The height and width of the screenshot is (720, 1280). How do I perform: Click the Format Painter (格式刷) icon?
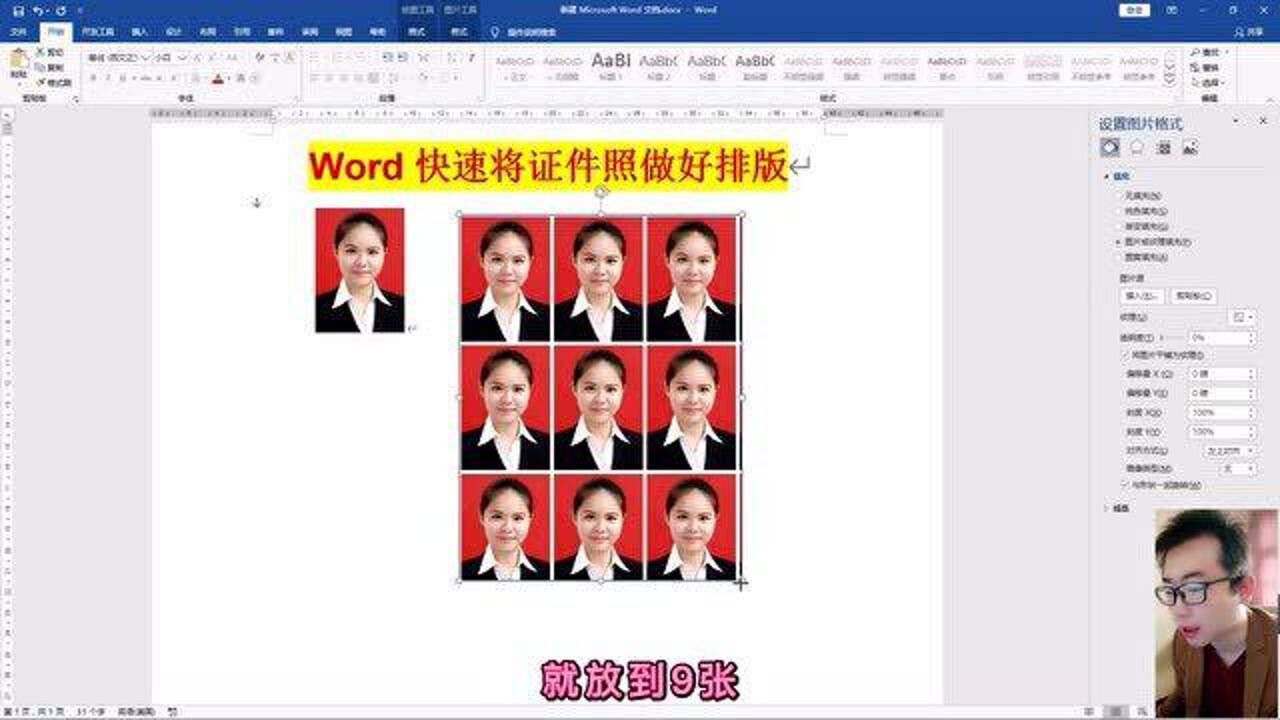tap(40, 82)
